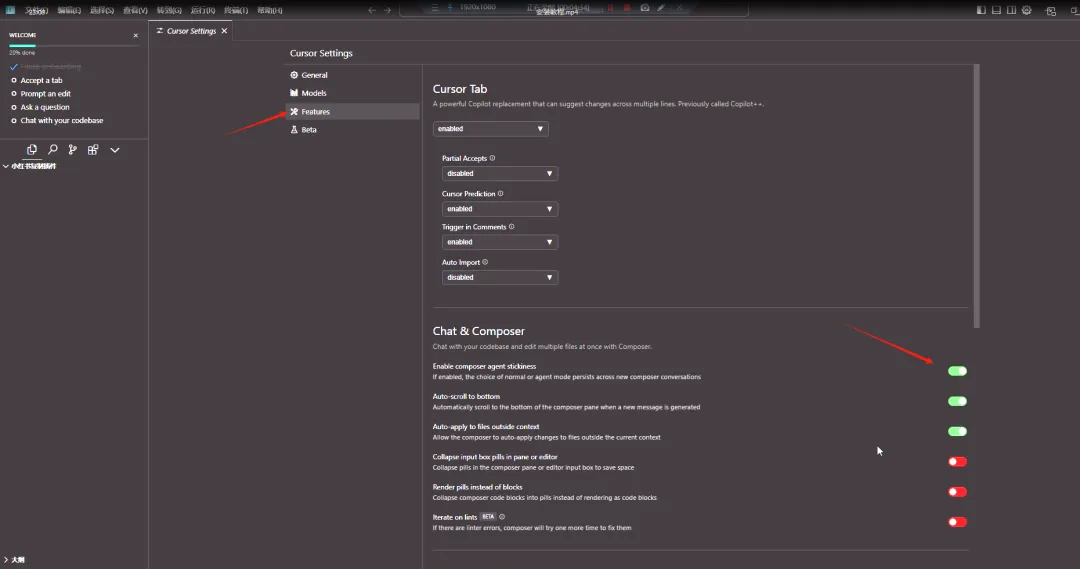This screenshot has width=1080, height=569.
Task: Select General settings section
Action: pyautogui.click(x=352, y=75)
